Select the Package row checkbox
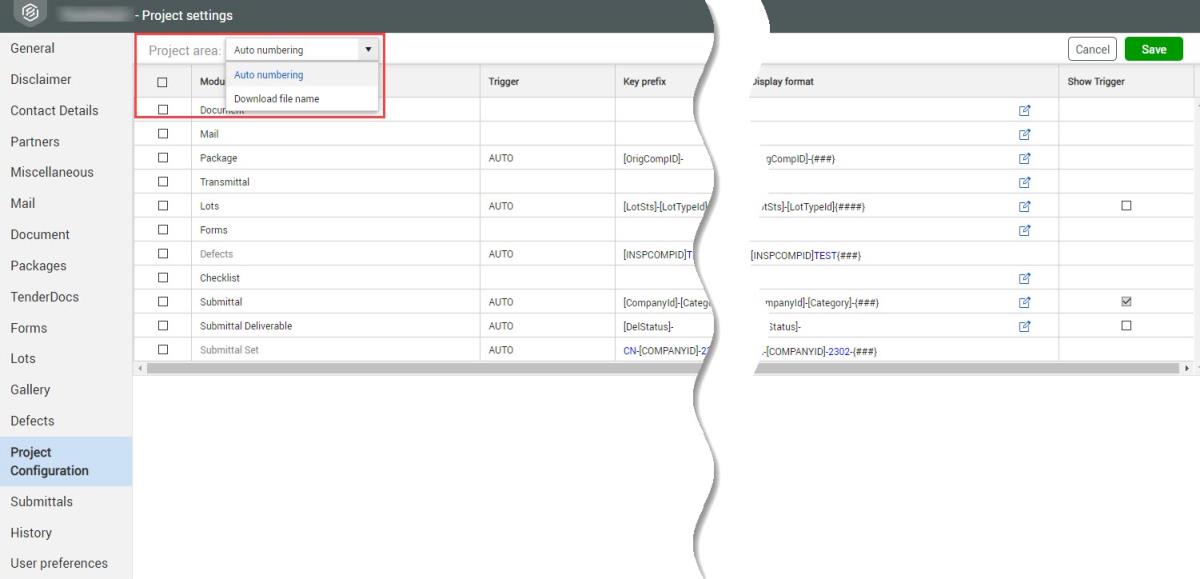The height and width of the screenshot is (579, 1200). click(x=162, y=158)
